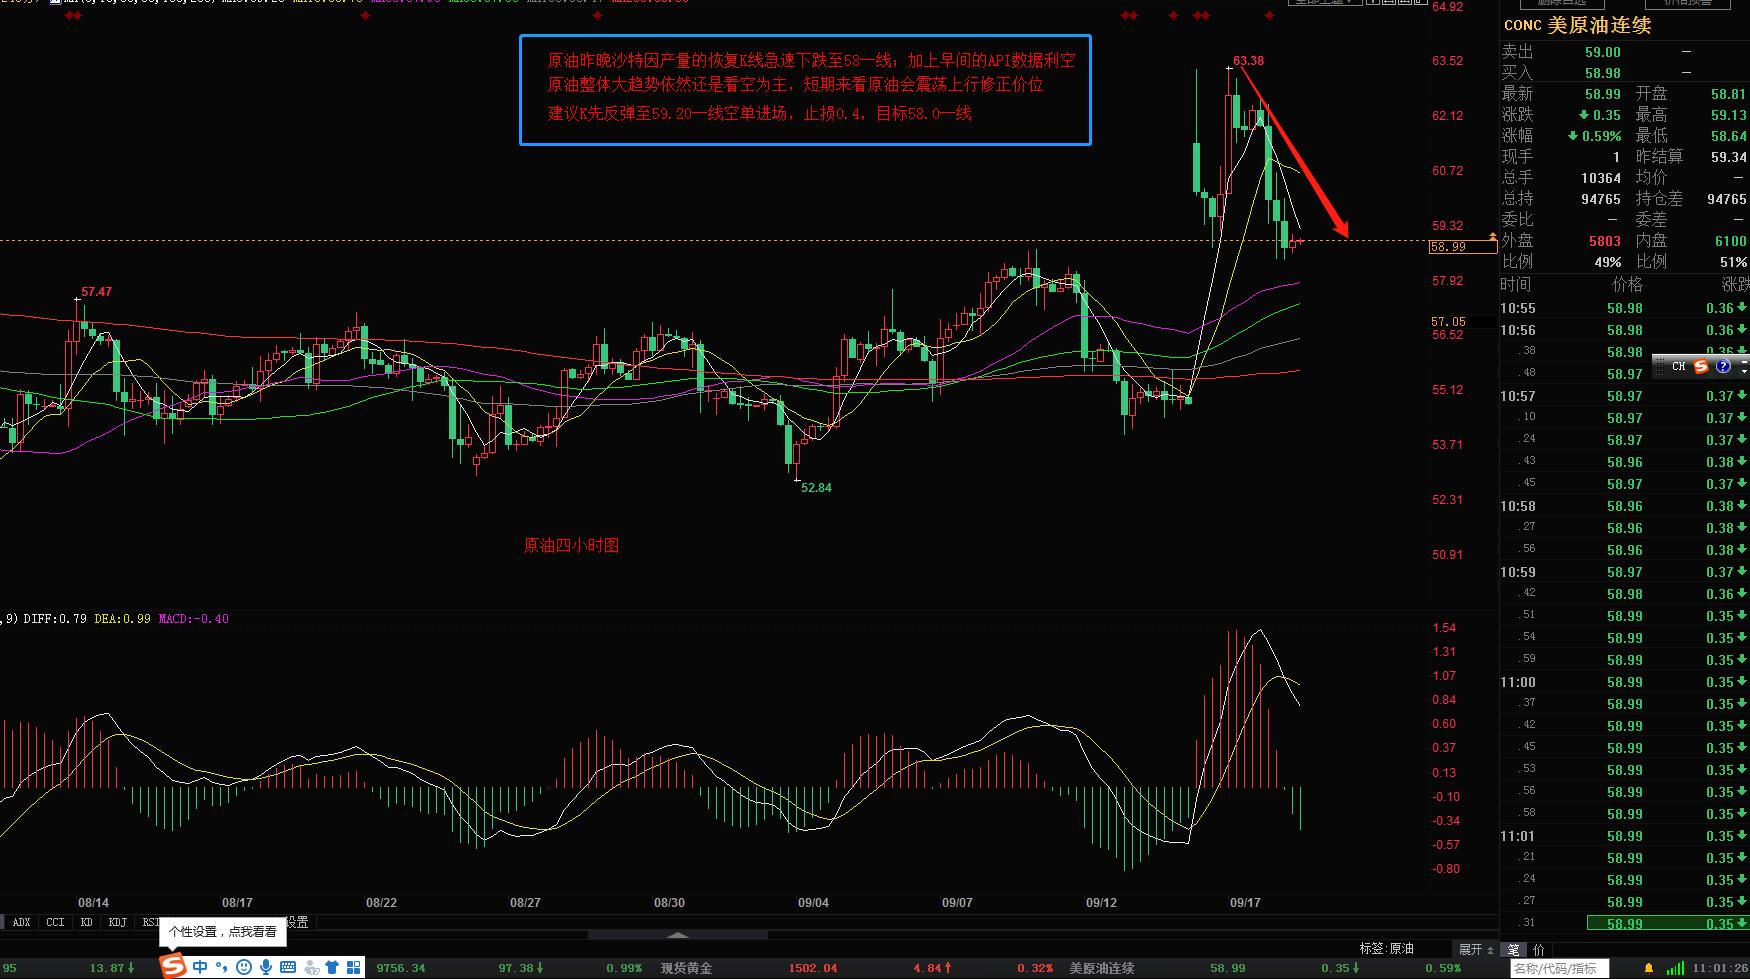Click the 11:00 time entry in the trade list
The height and width of the screenshot is (979, 1750).
click(1517, 682)
